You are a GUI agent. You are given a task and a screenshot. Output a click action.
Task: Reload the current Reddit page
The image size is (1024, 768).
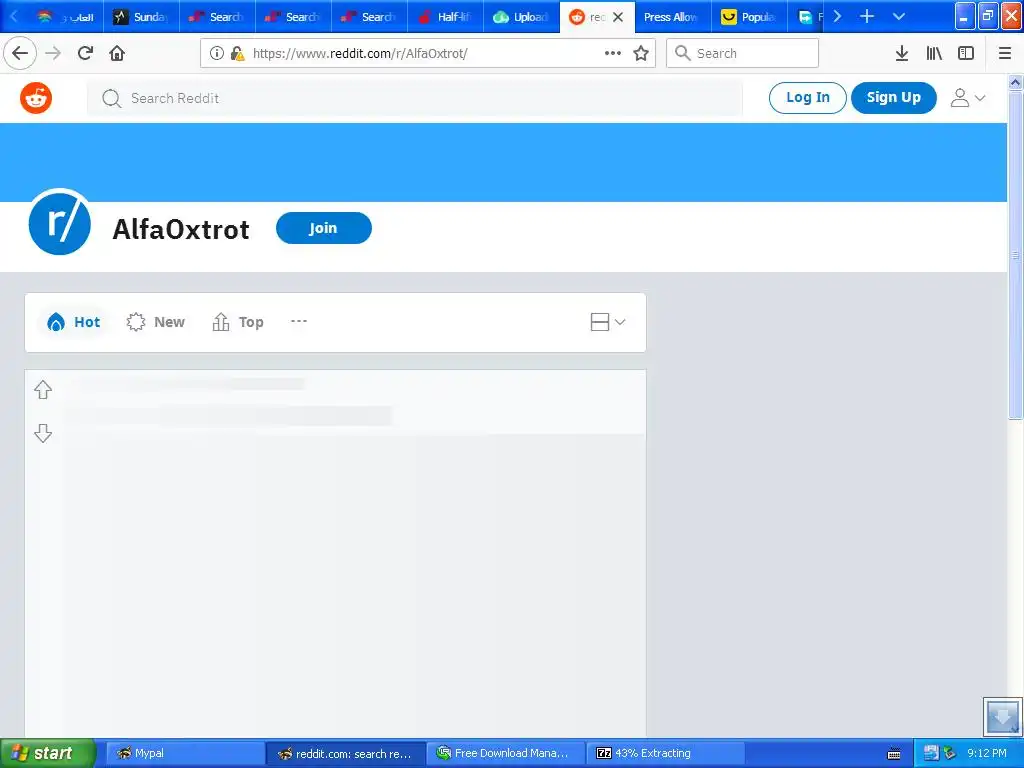pyautogui.click(x=85, y=53)
